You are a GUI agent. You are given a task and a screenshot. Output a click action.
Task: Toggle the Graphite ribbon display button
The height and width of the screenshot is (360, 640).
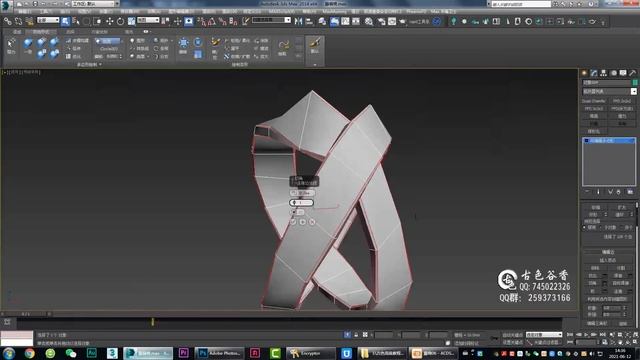click(x=334, y=21)
